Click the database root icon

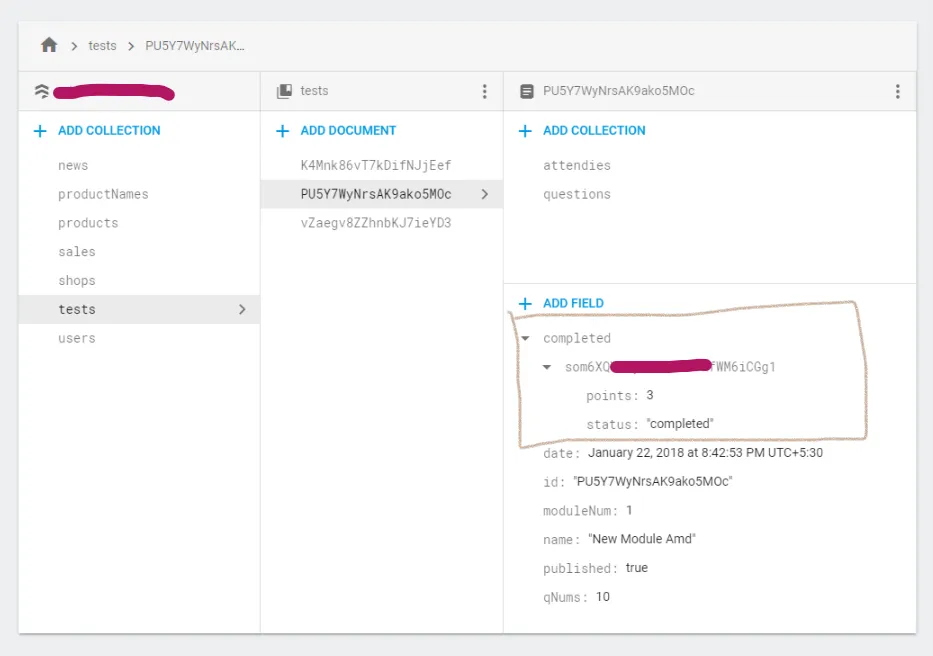[41, 91]
